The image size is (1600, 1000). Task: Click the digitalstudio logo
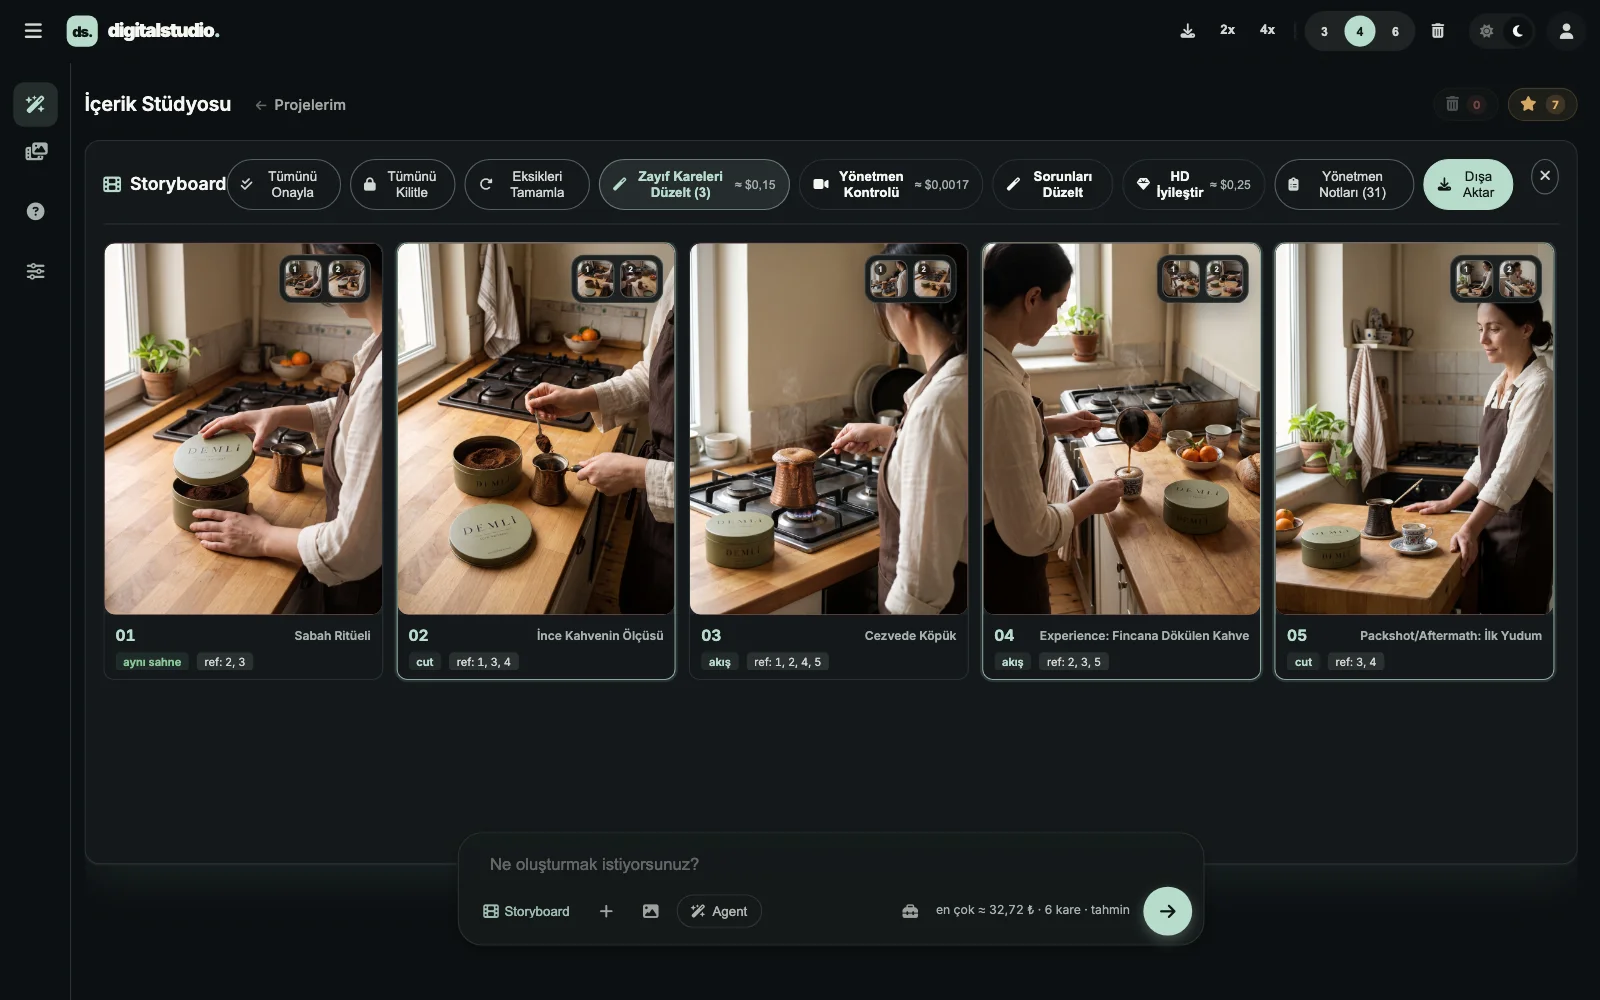click(x=143, y=31)
